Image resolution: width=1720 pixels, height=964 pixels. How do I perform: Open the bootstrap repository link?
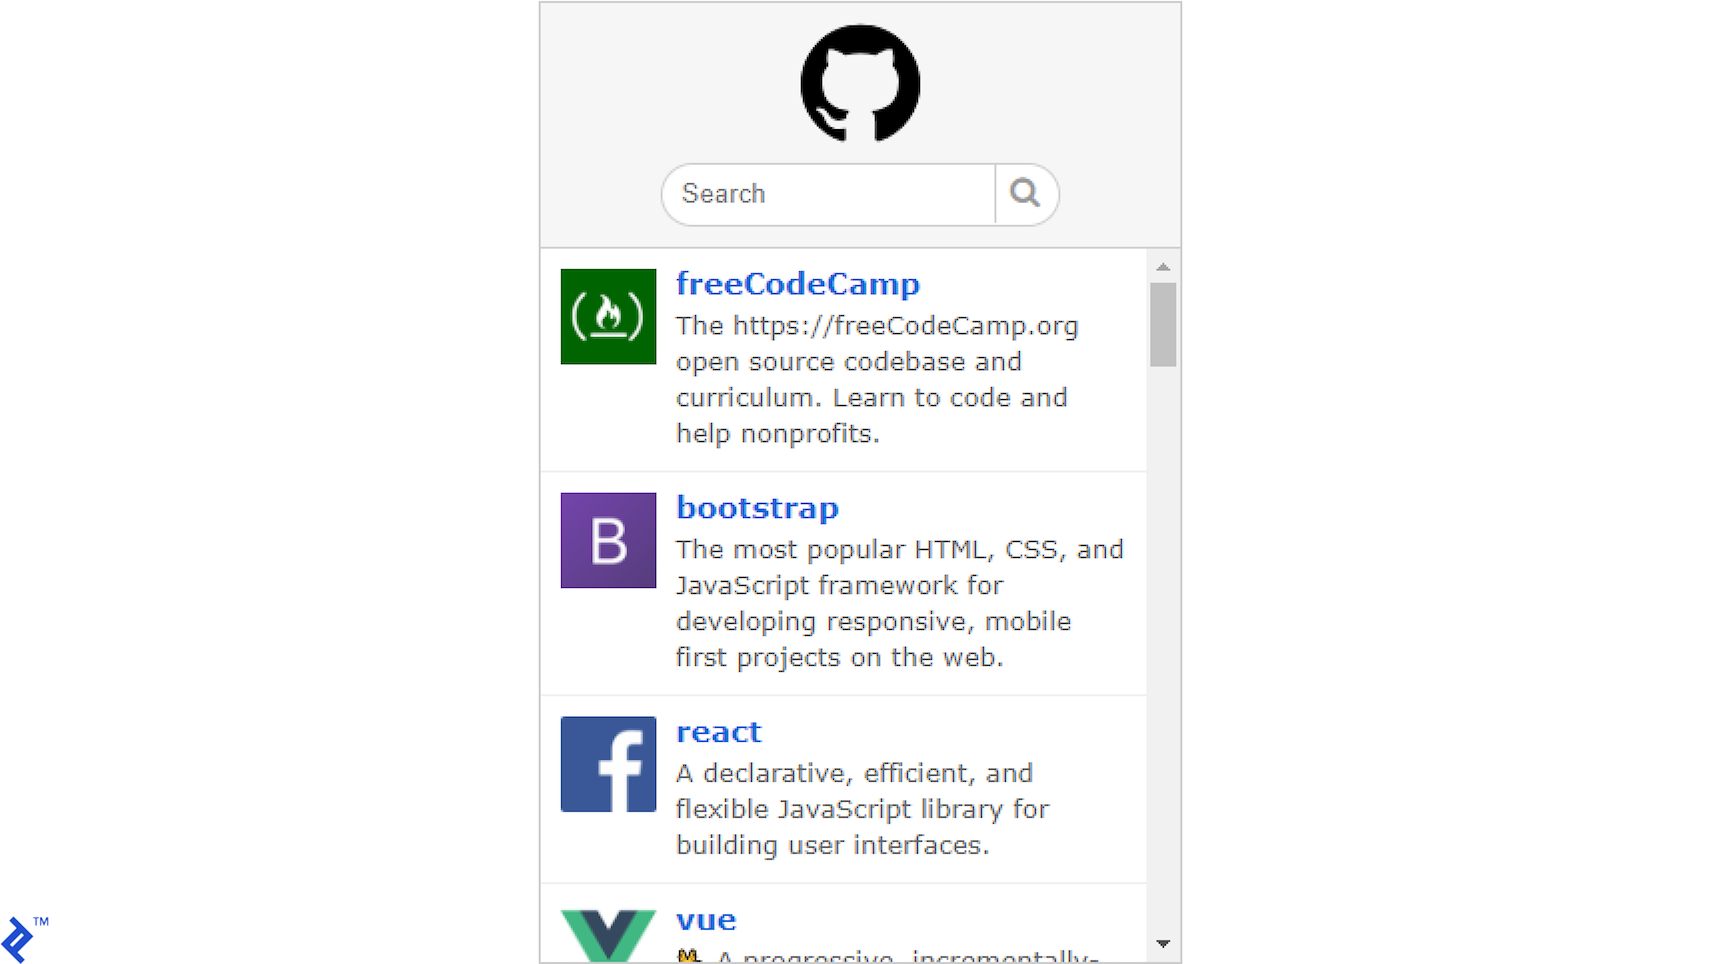click(757, 507)
